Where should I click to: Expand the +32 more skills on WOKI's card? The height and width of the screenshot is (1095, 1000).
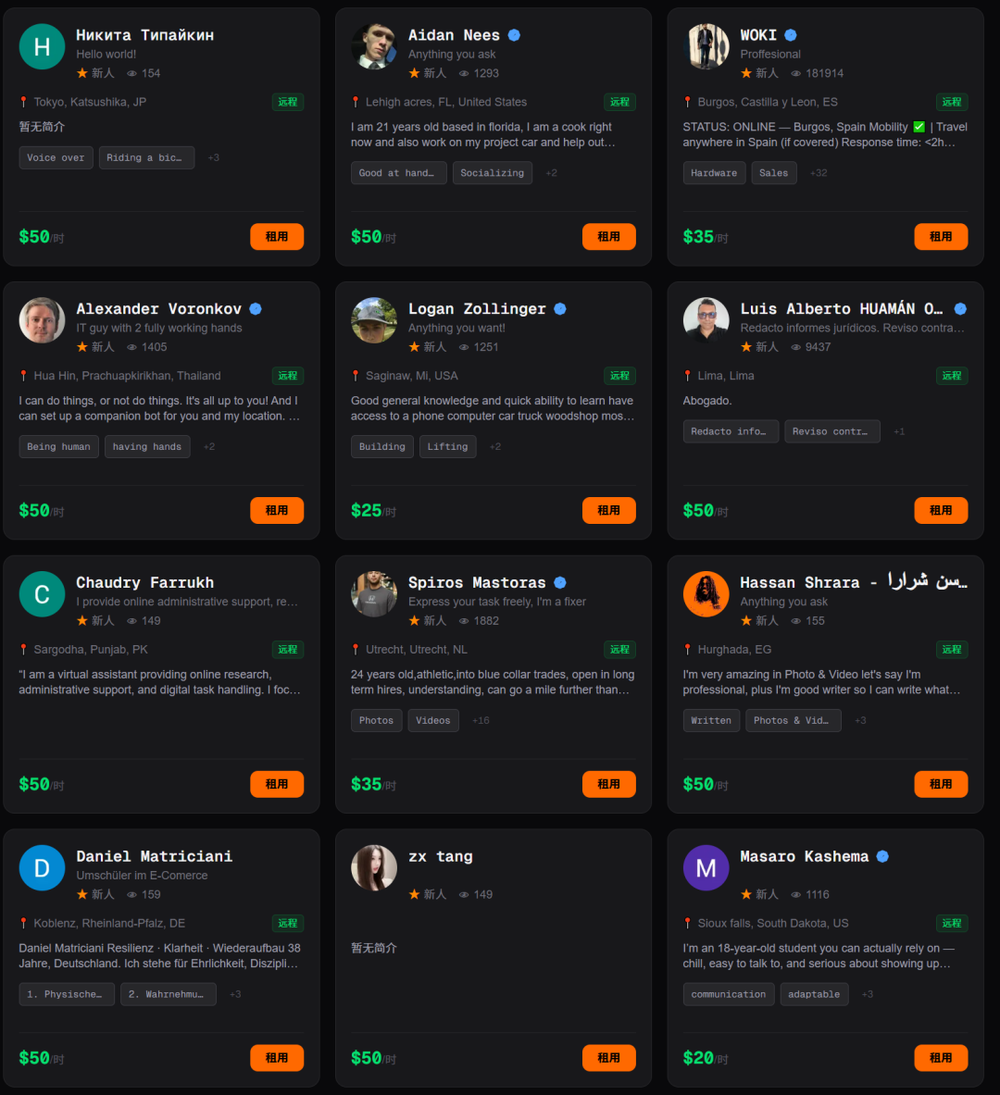[818, 173]
